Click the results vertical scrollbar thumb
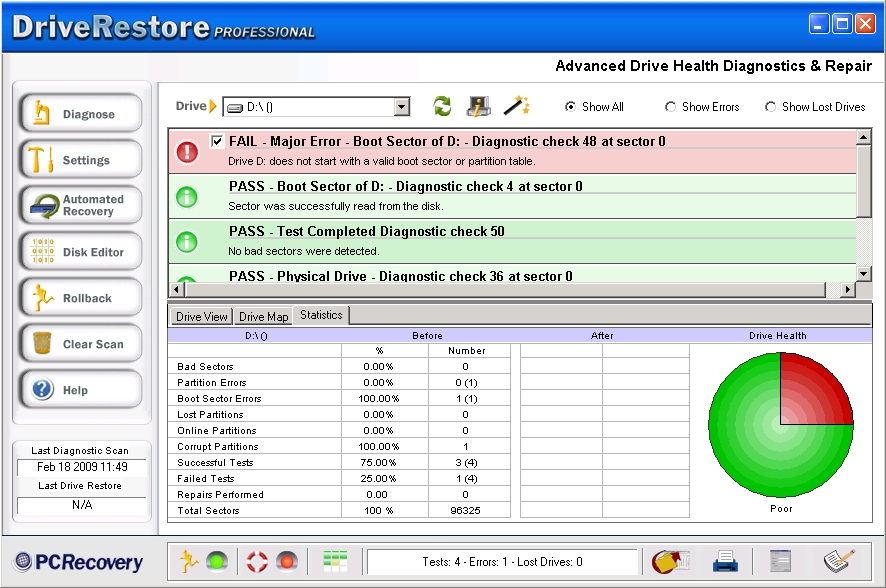Viewport: 886px width, 588px height. click(x=863, y=181)
